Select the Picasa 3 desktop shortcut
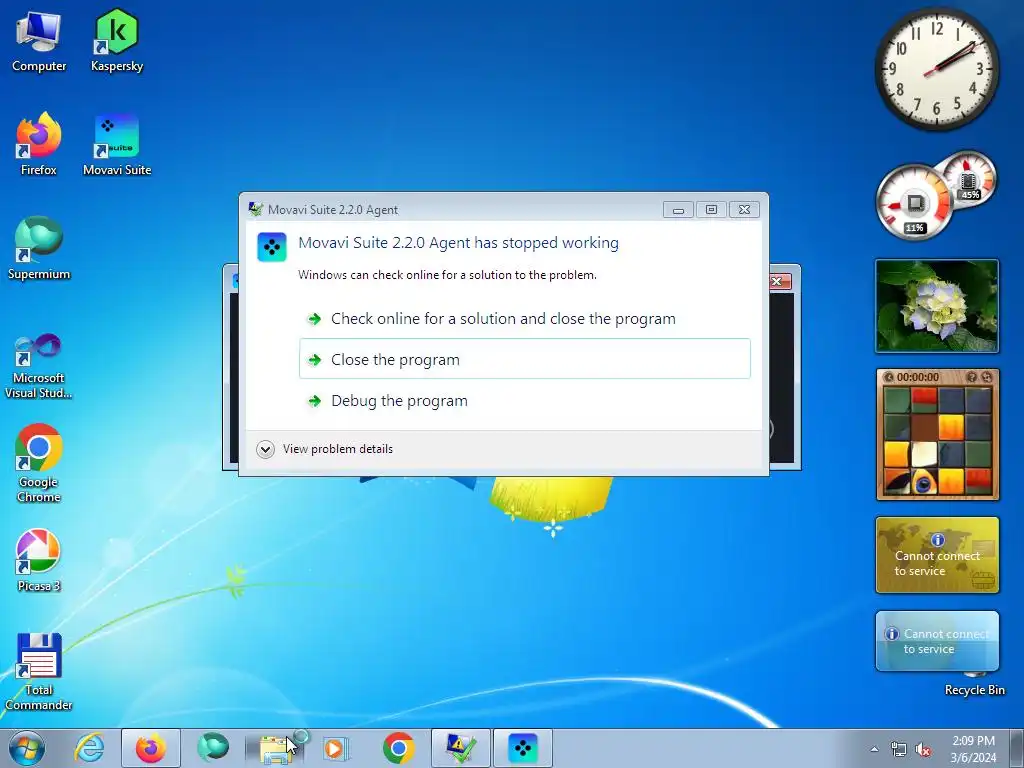Screen dimensions: 1024x768 (x=39, y=560)
